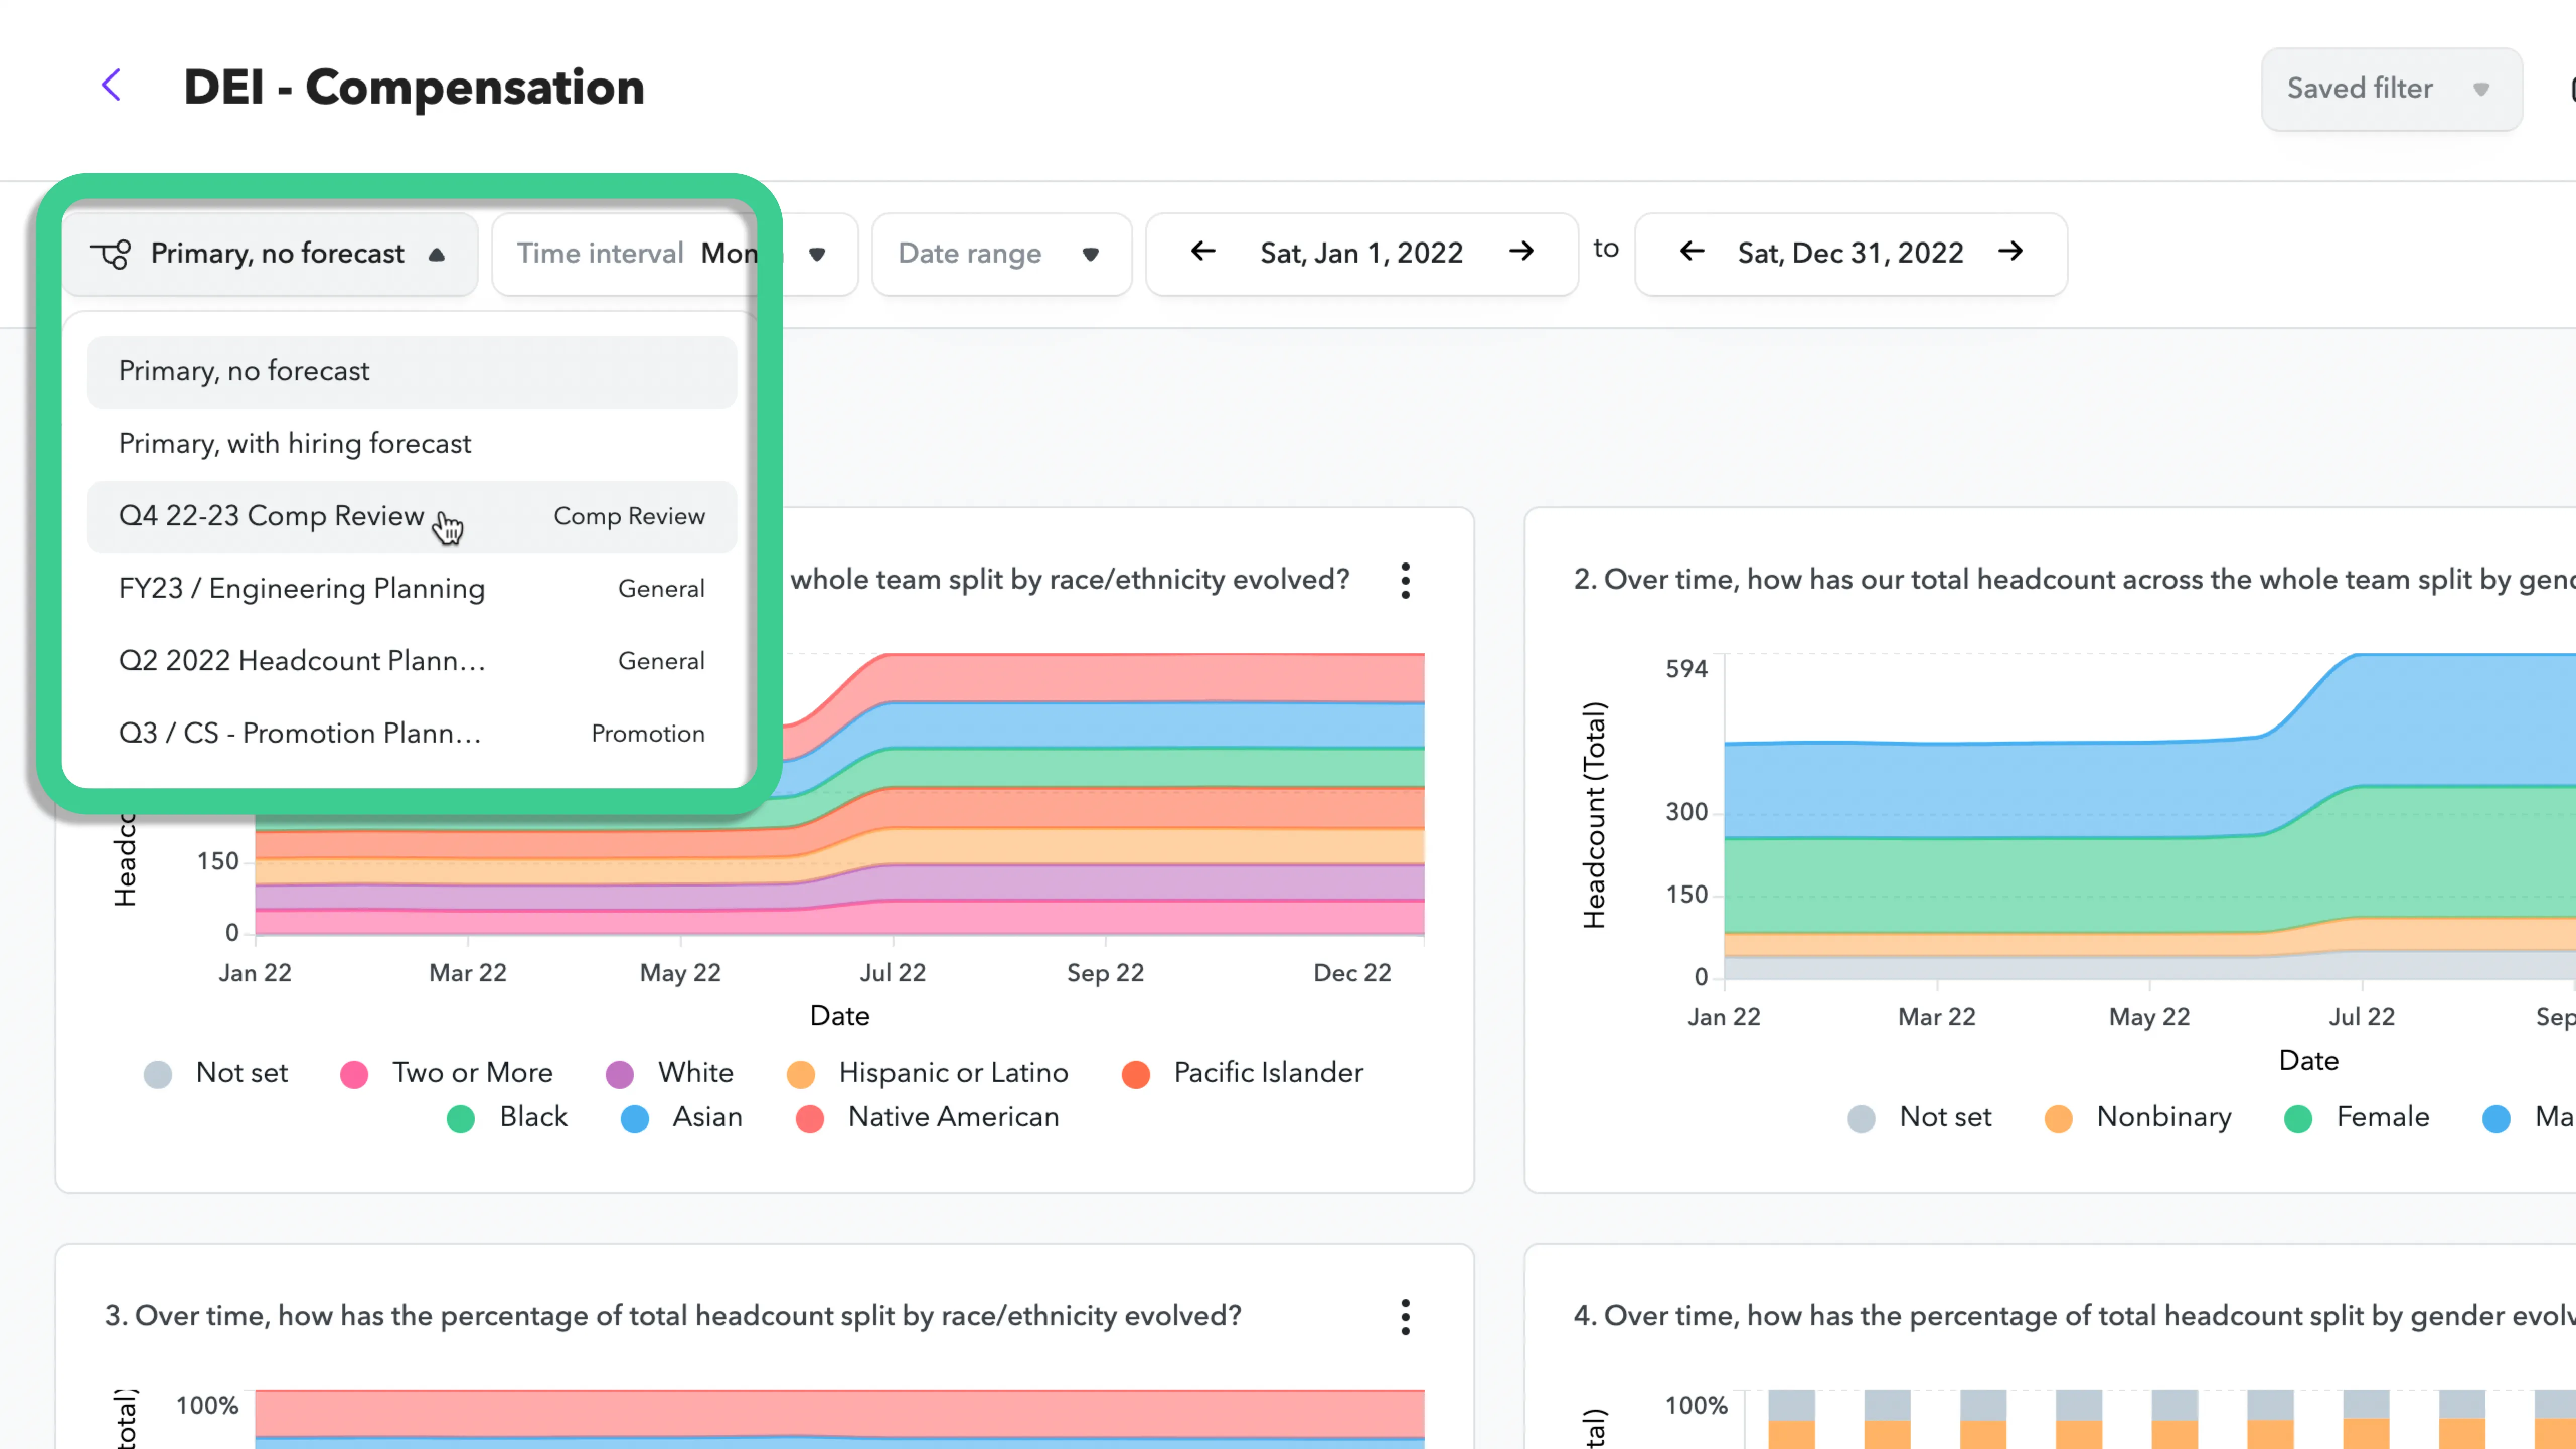Toggle Pacific Islander legend swatch
Viewport: 2576px width, 1449px height.
pos(1136,1074)
